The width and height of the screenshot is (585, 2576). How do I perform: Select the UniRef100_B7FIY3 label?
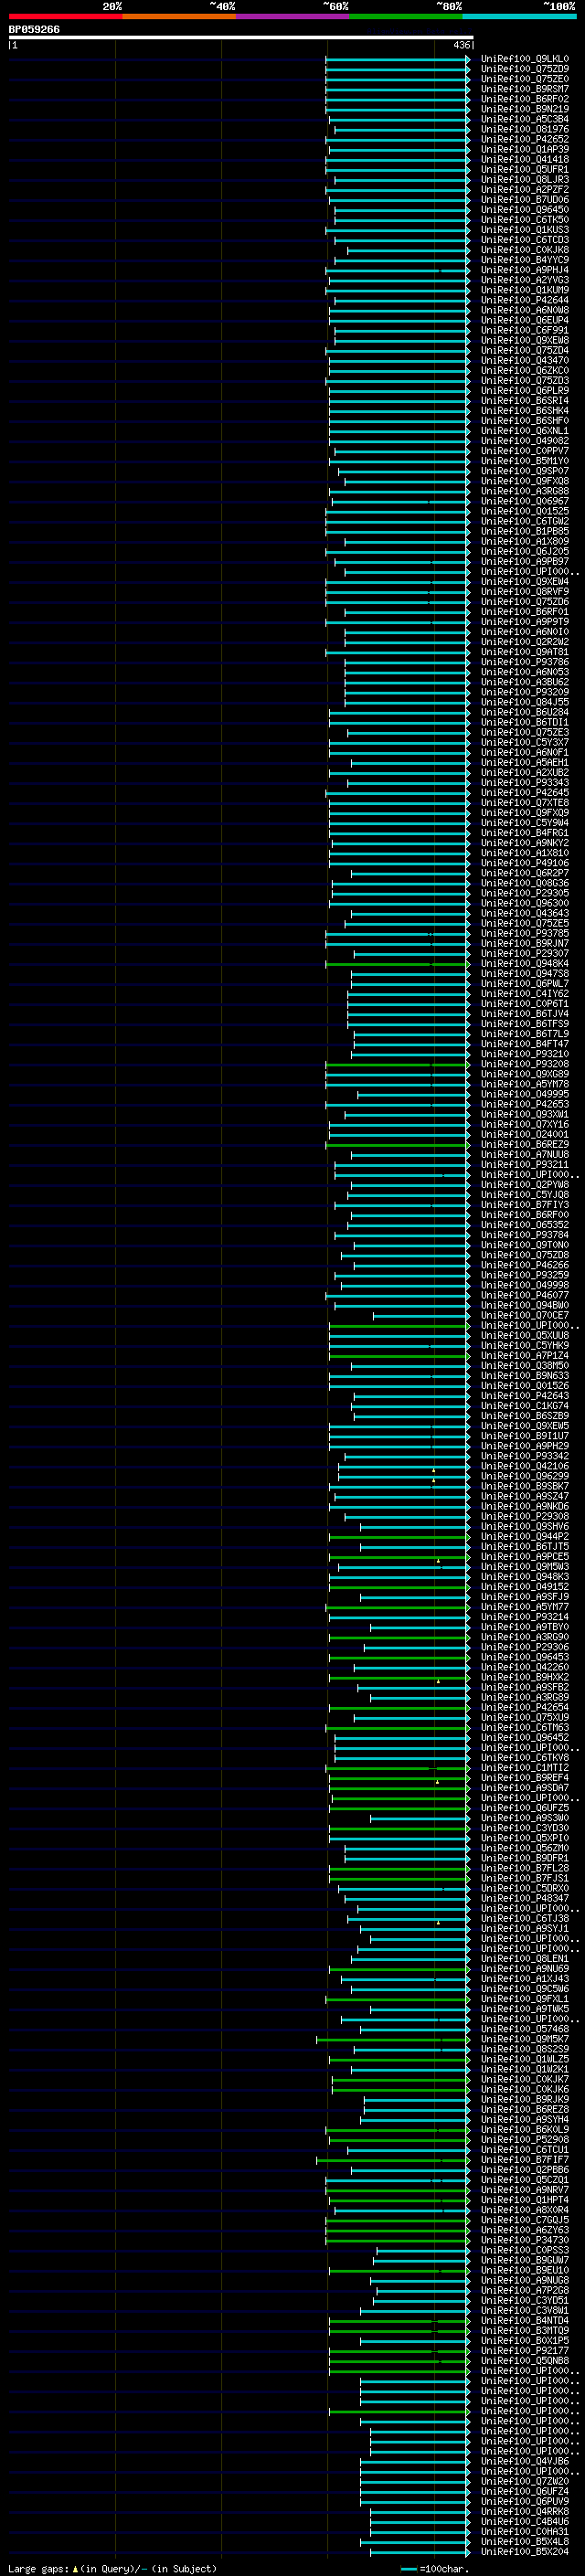pos(525,1205)
